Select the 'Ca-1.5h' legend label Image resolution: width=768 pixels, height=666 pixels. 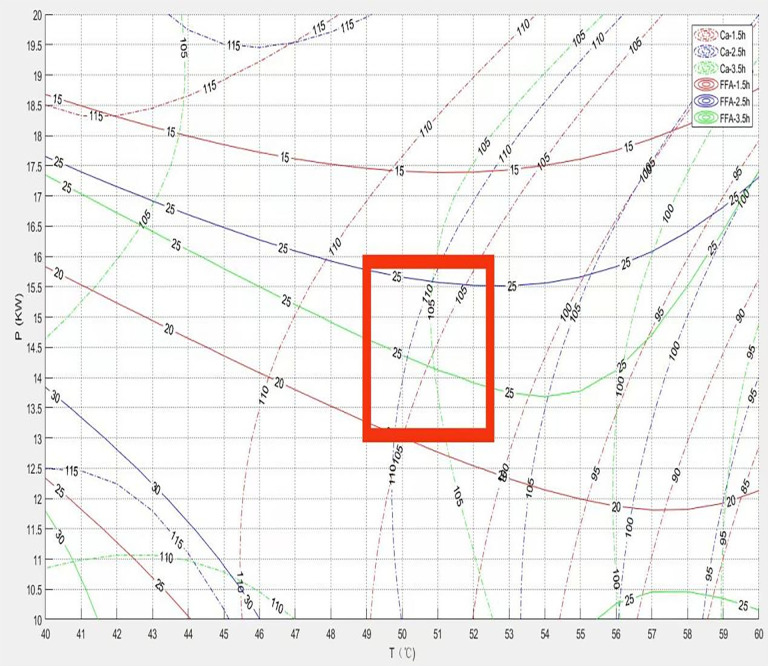(x=733, y=35)
